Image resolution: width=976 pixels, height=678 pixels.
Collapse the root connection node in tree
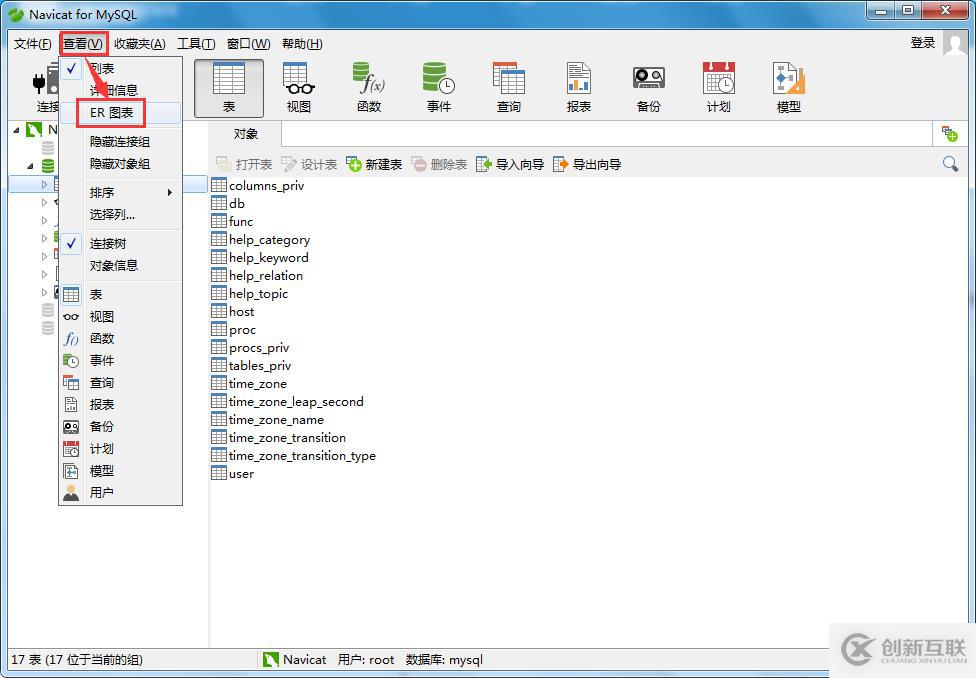click(x=17, y=129)
